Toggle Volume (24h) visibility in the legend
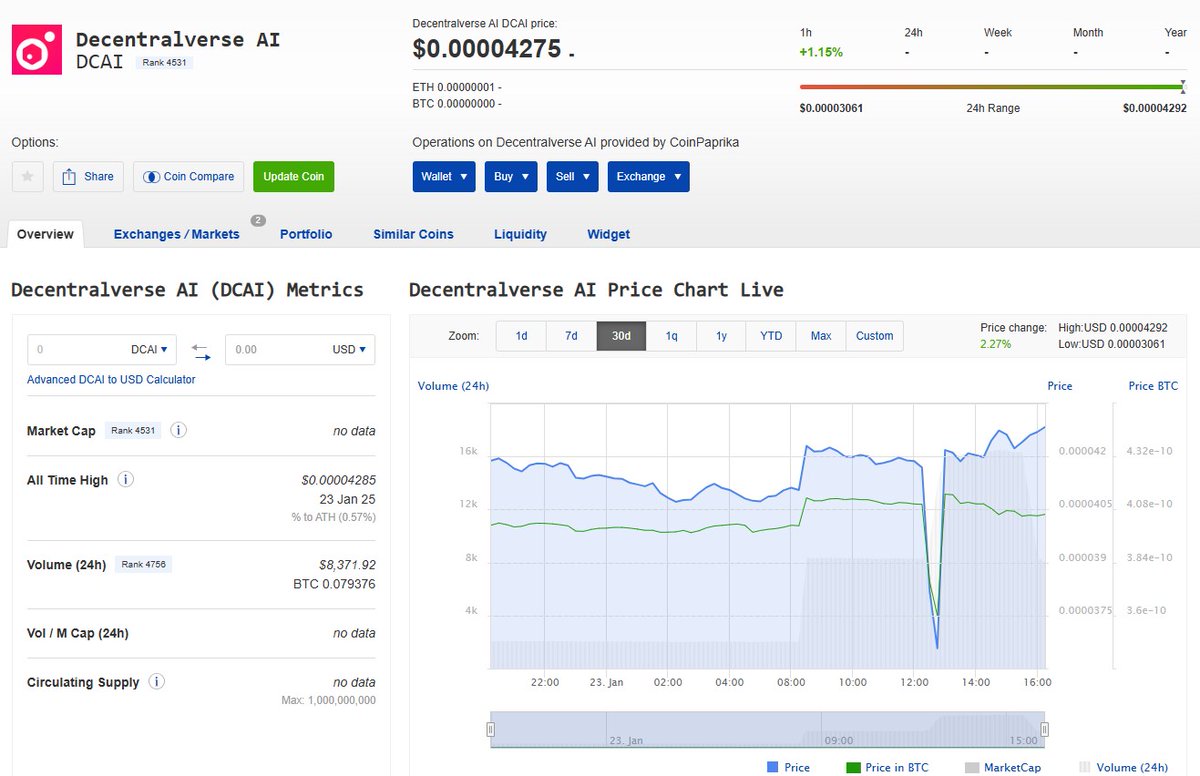Screen dimensions: 1200x776 1135,767
